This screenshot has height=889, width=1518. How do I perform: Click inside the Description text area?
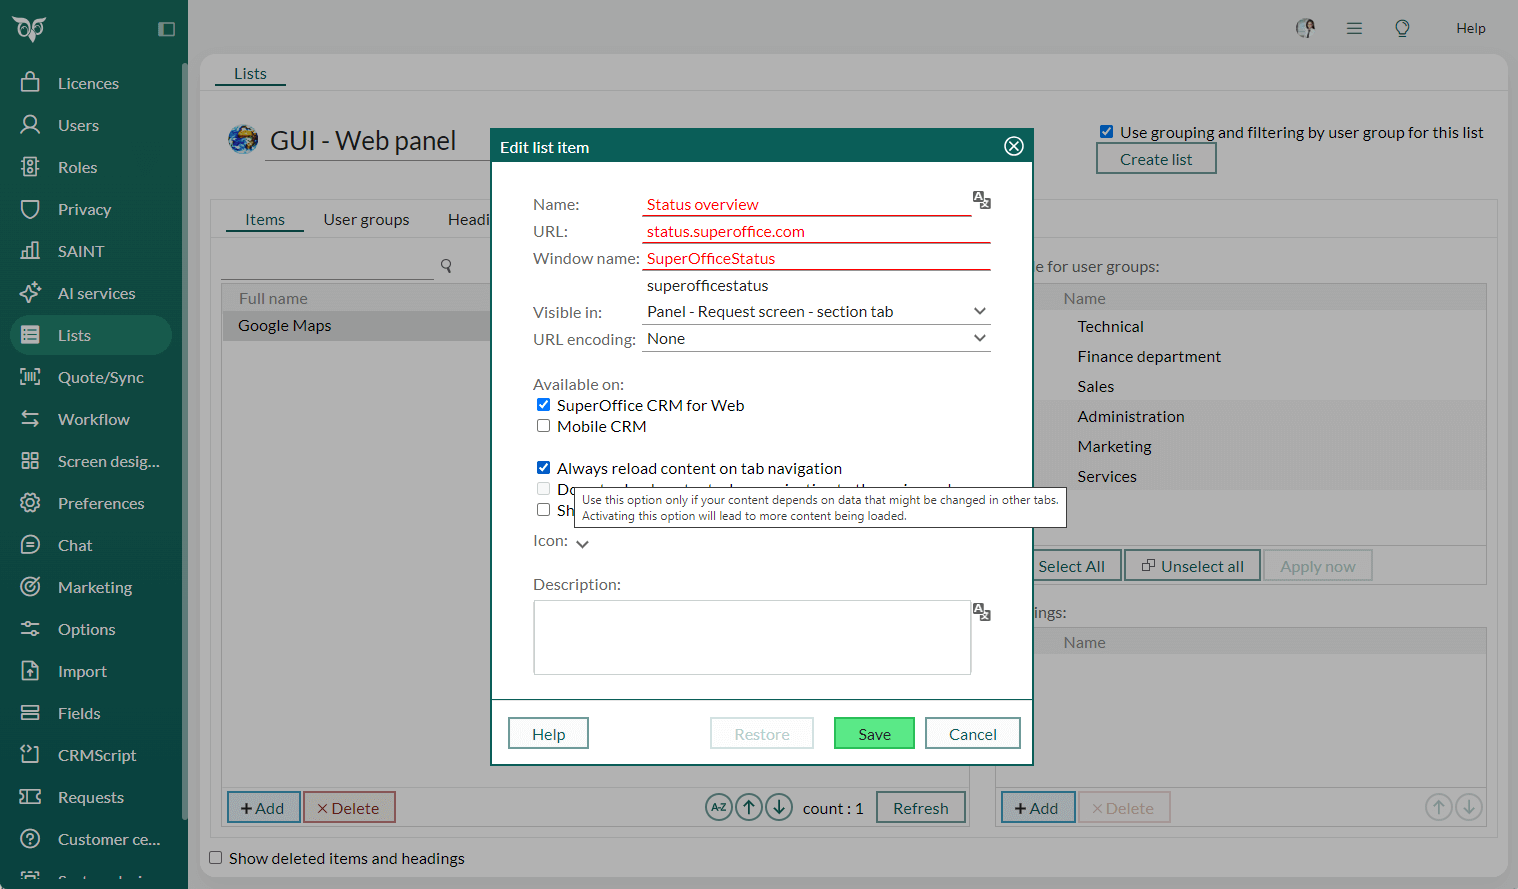751,637
